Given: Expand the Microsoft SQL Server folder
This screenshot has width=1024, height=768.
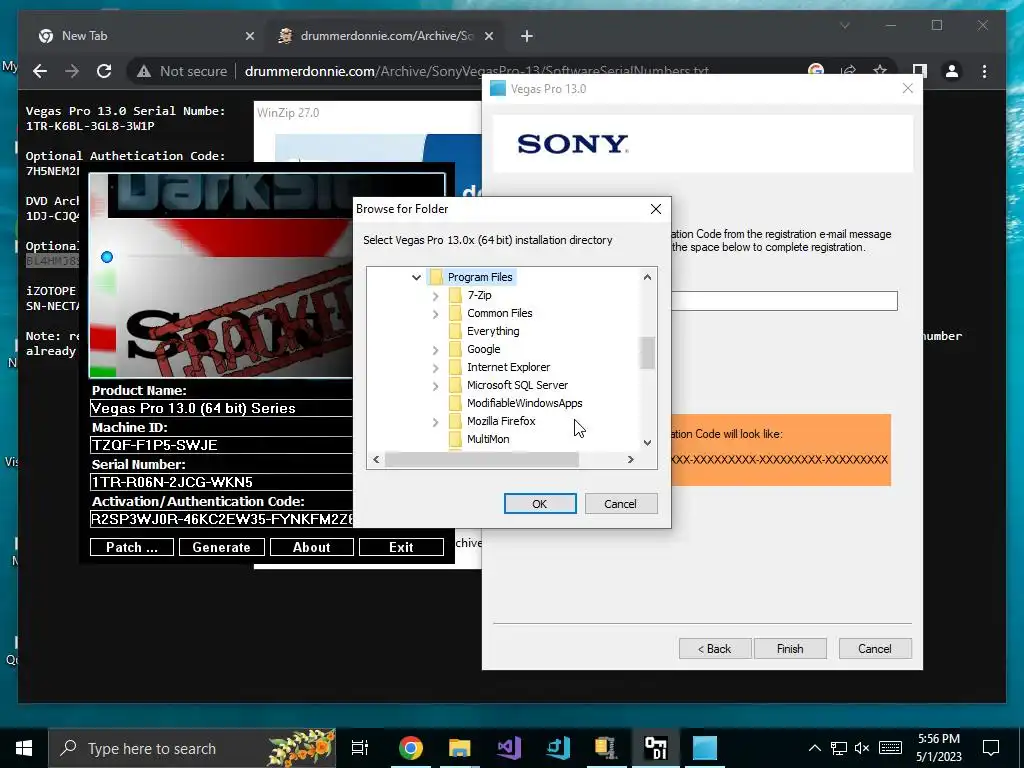Looking at the screenshot, I should [436, 386].
